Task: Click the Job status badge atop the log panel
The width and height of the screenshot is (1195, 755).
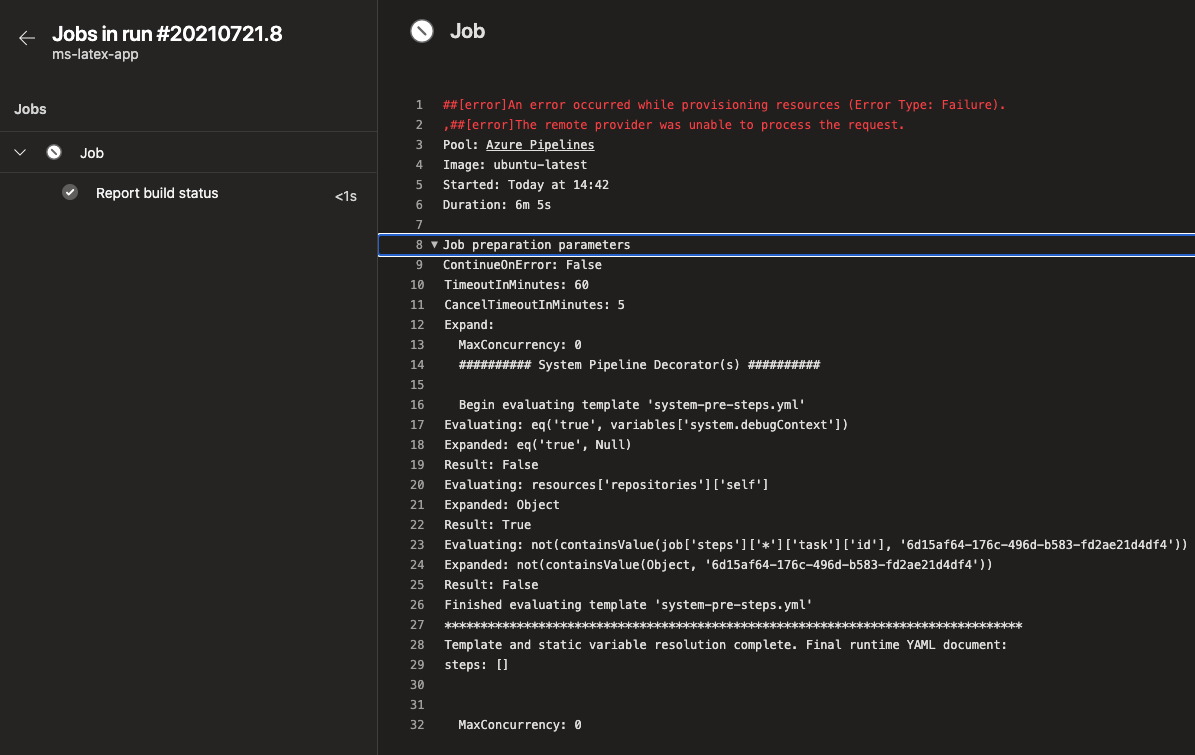Action: (x=421, y=31)
